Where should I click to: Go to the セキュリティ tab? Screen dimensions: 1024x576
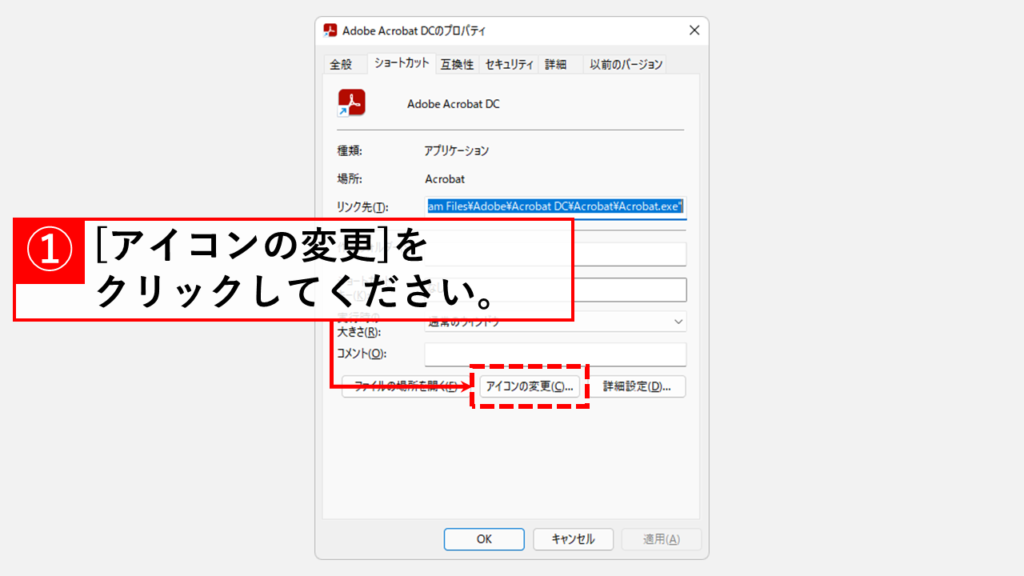(x=509, y=64)
